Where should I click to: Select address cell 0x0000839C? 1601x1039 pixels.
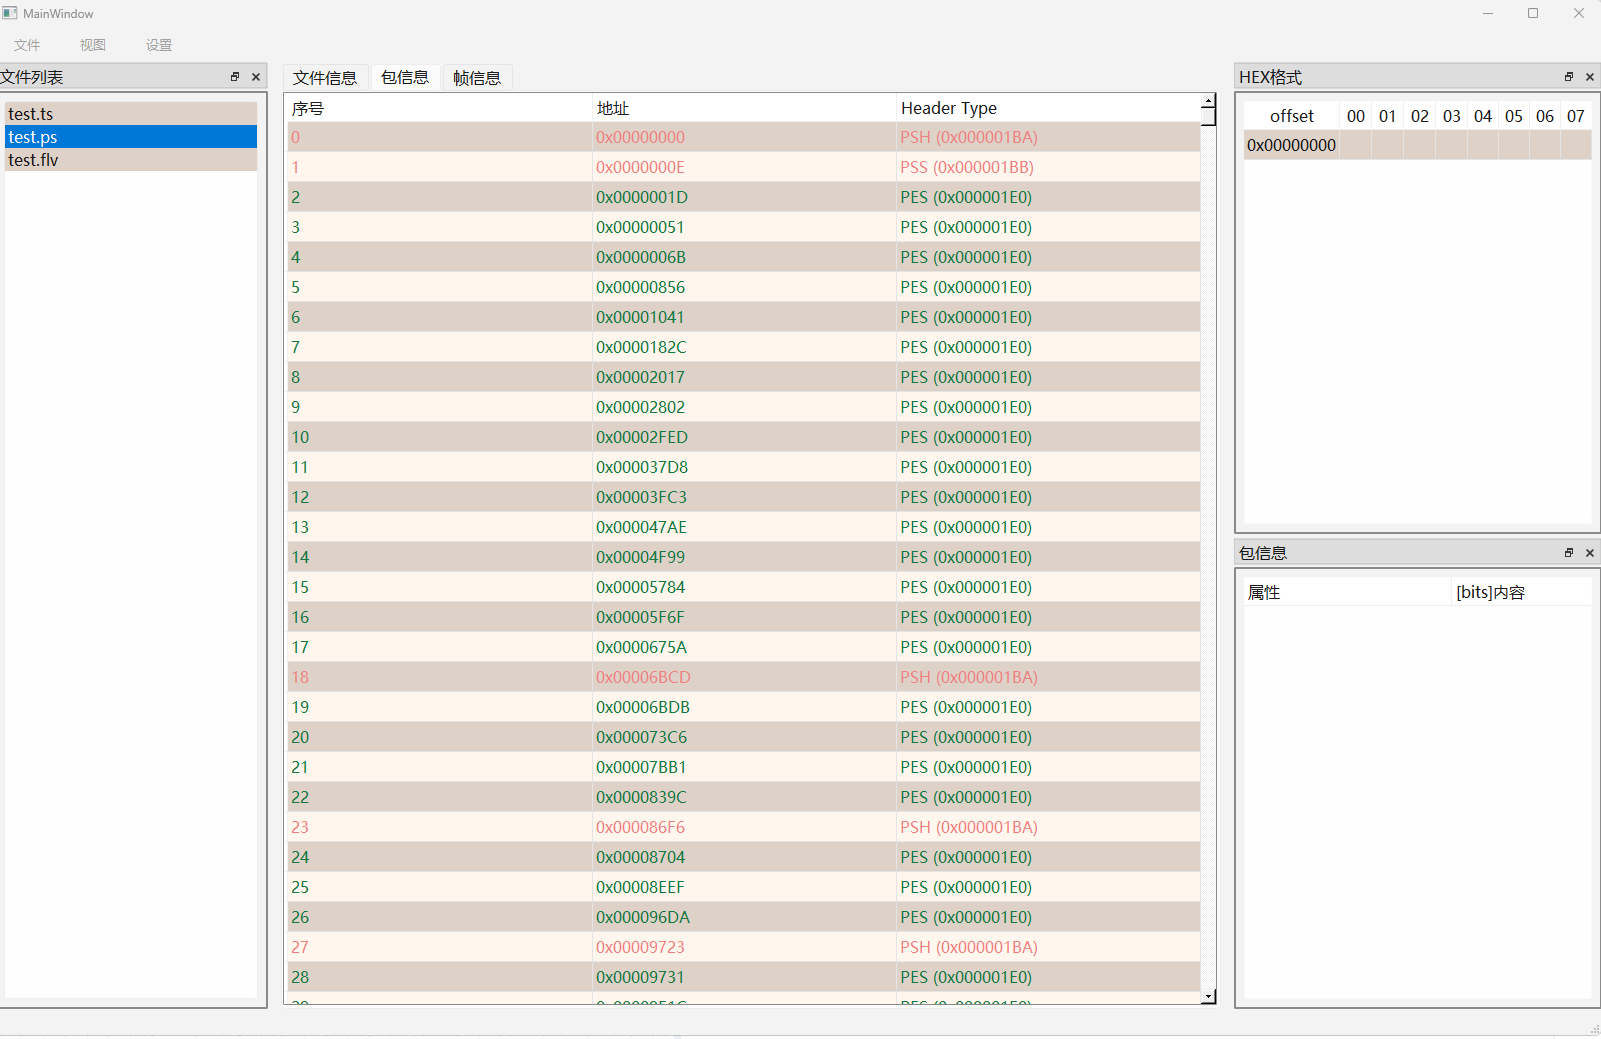(744, 797)
